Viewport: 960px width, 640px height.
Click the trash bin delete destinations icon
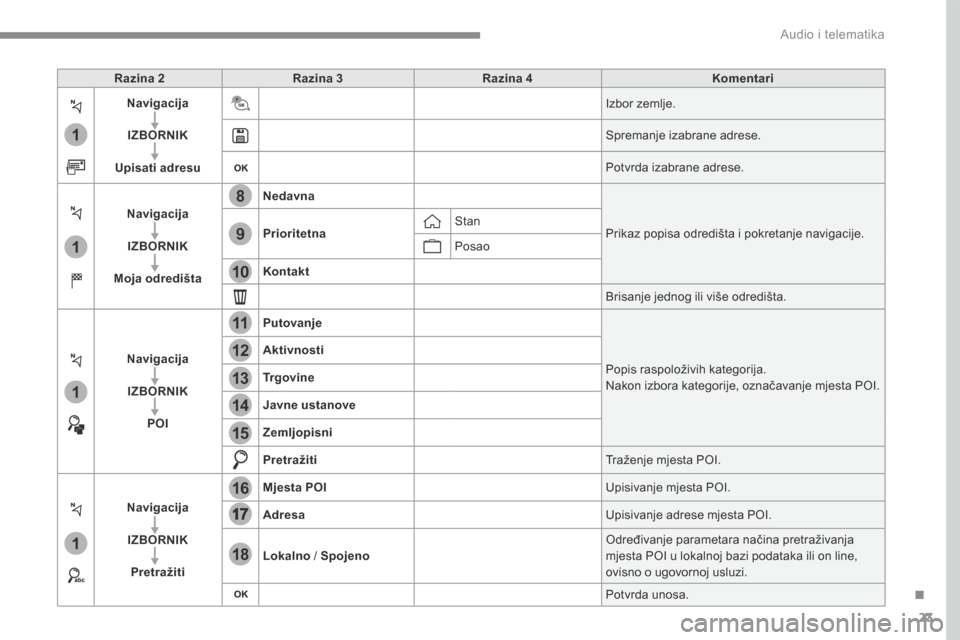click(240, 296)
